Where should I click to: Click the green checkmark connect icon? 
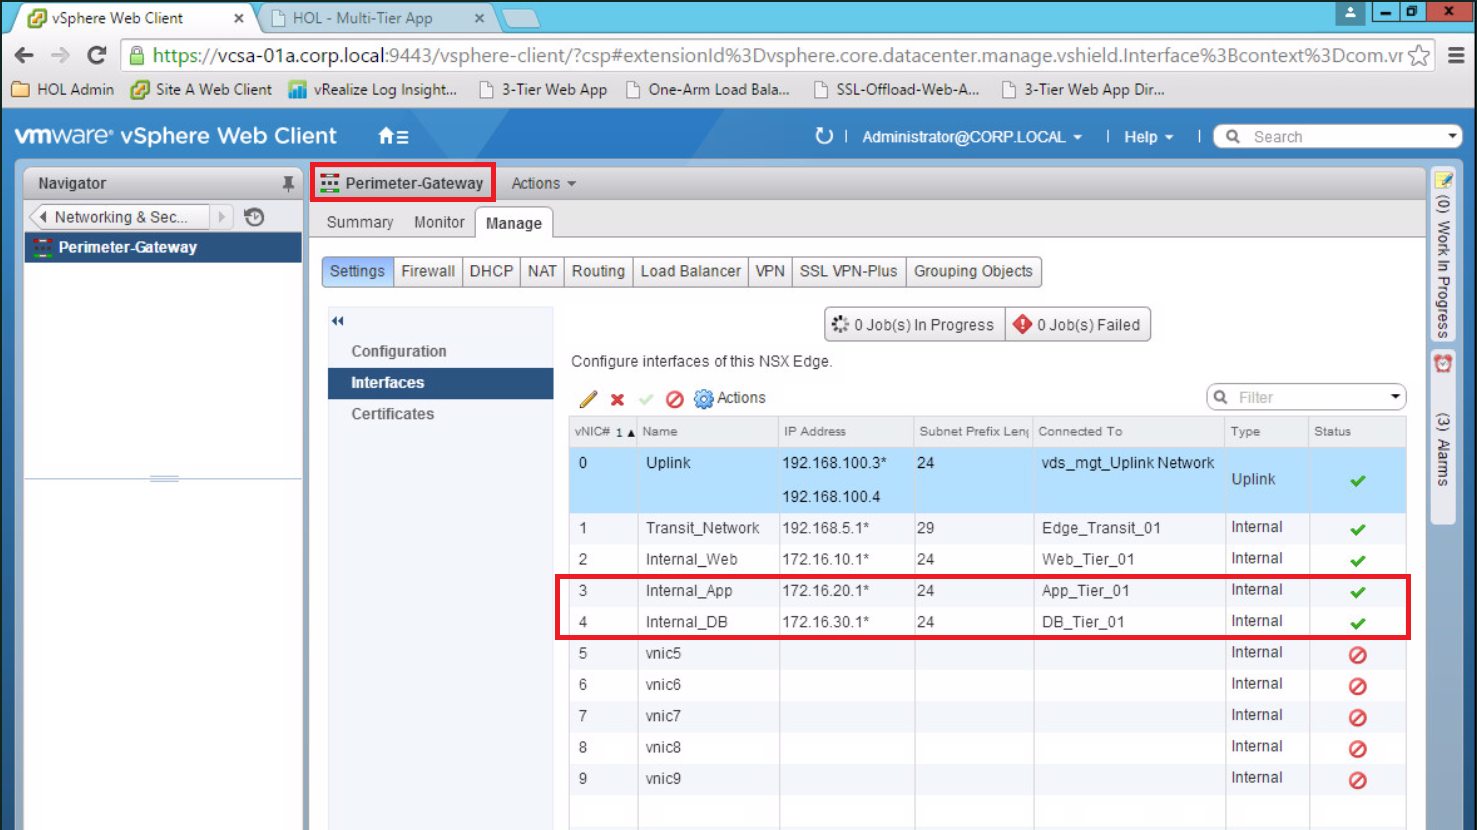pos(646,400)
